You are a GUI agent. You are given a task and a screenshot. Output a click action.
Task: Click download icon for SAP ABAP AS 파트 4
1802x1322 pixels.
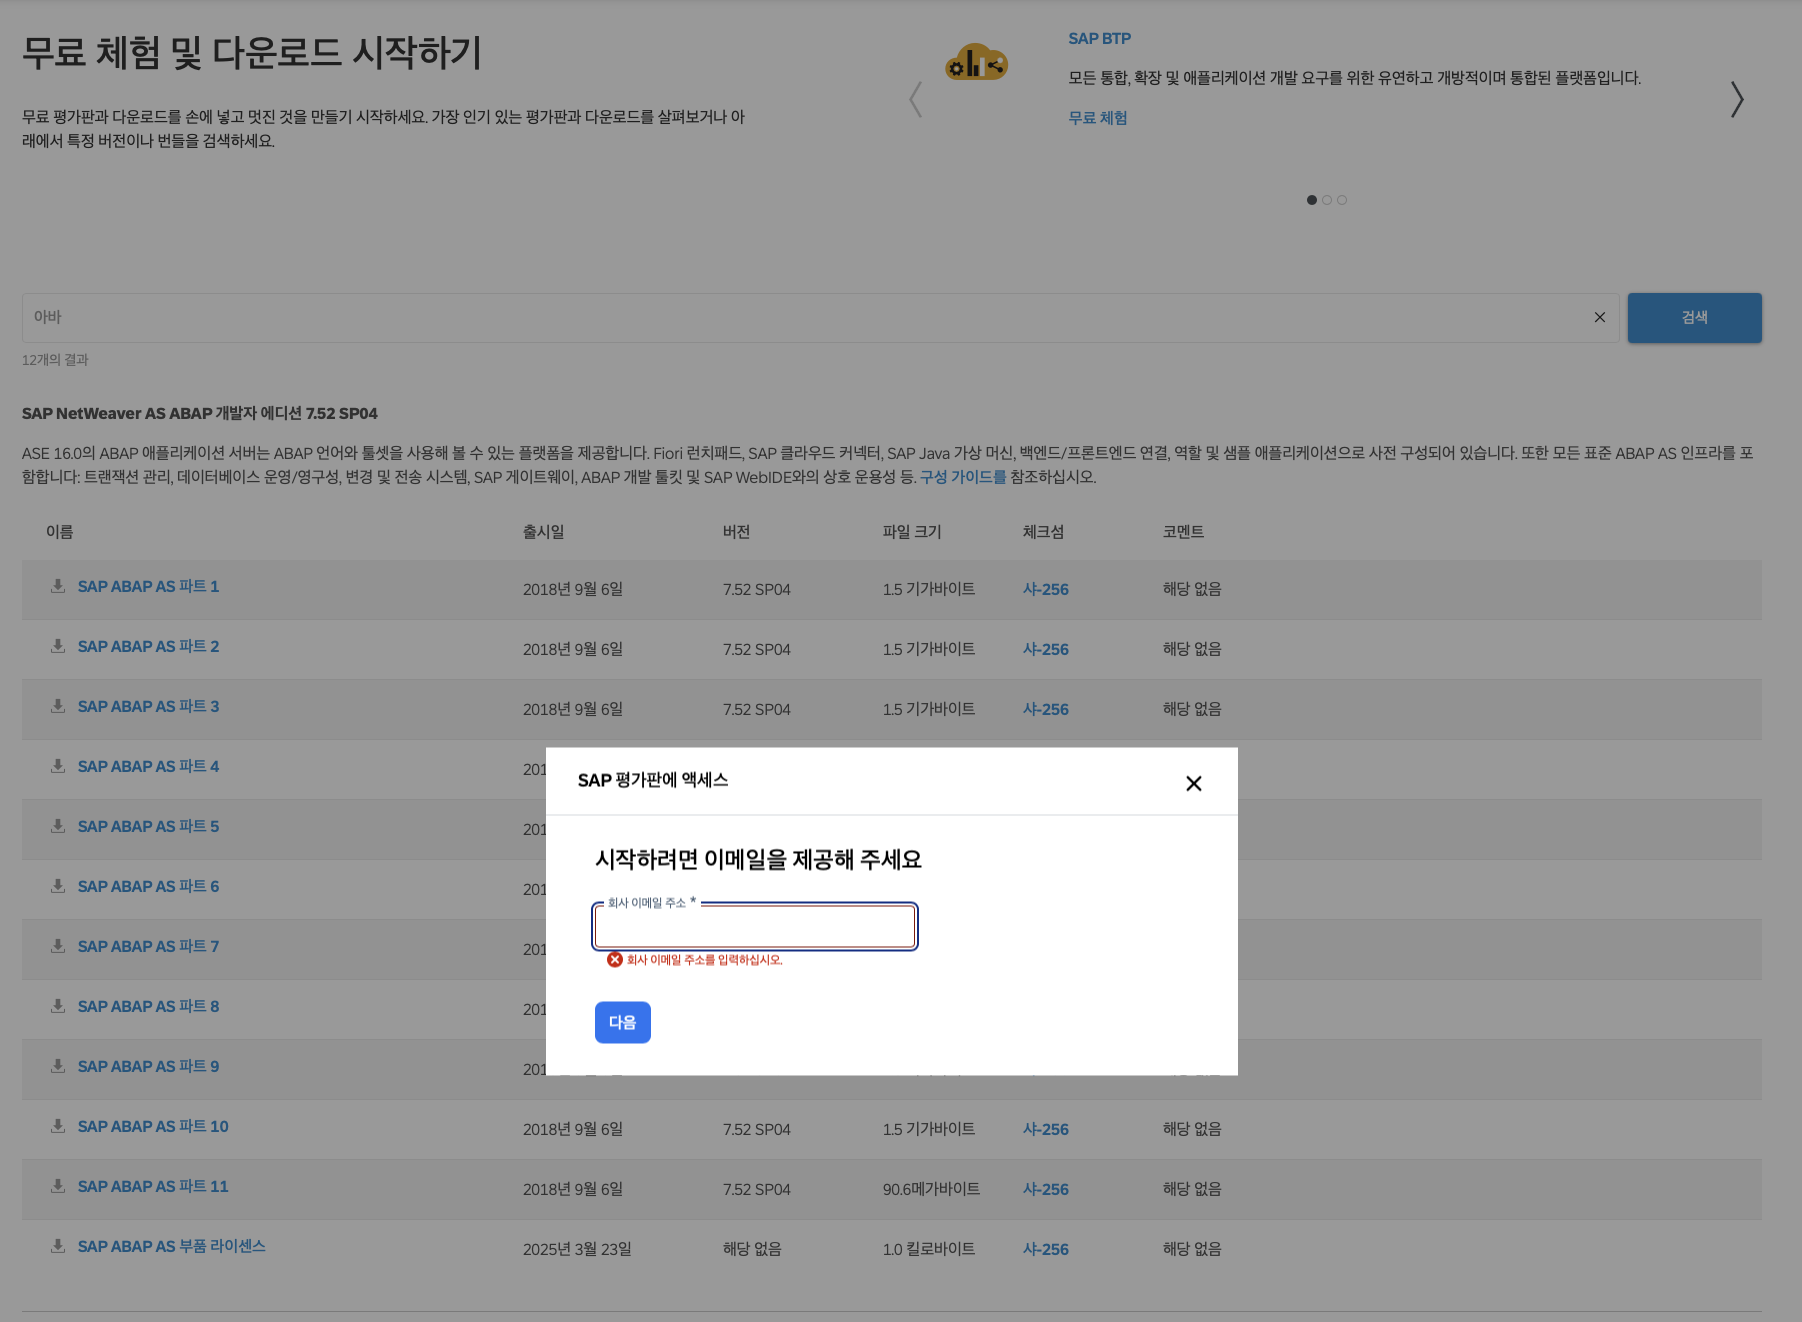pos(58,766)
